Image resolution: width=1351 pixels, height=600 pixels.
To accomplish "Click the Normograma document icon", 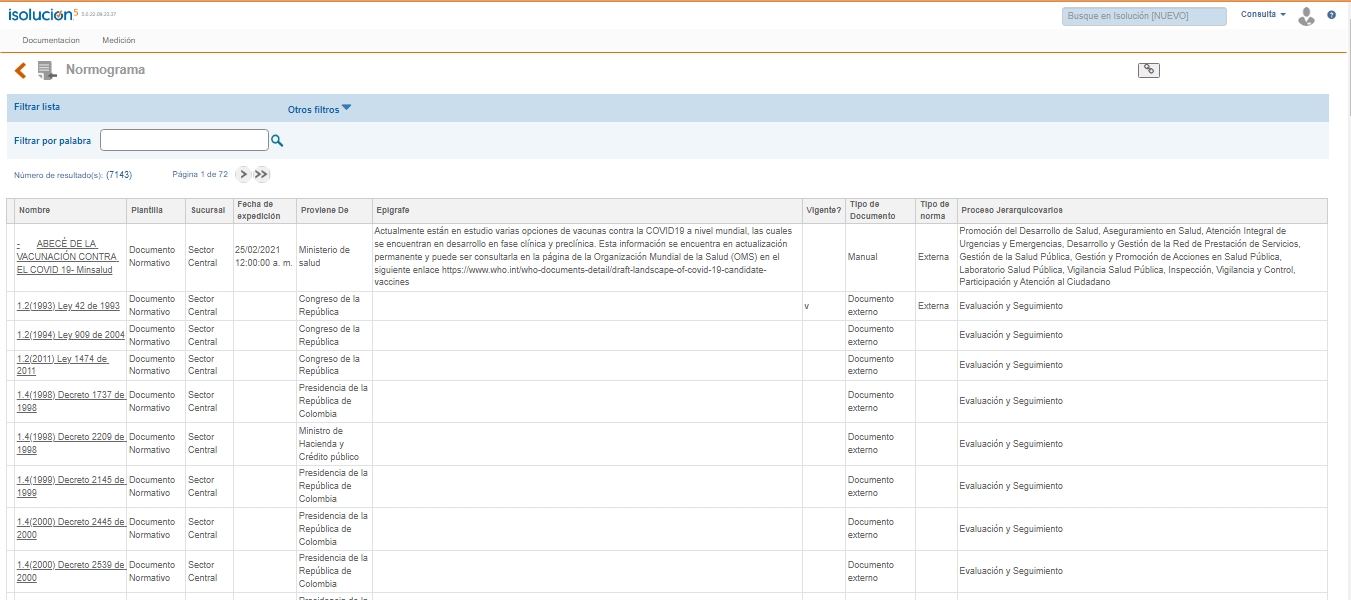I will (x=46, y=70).
